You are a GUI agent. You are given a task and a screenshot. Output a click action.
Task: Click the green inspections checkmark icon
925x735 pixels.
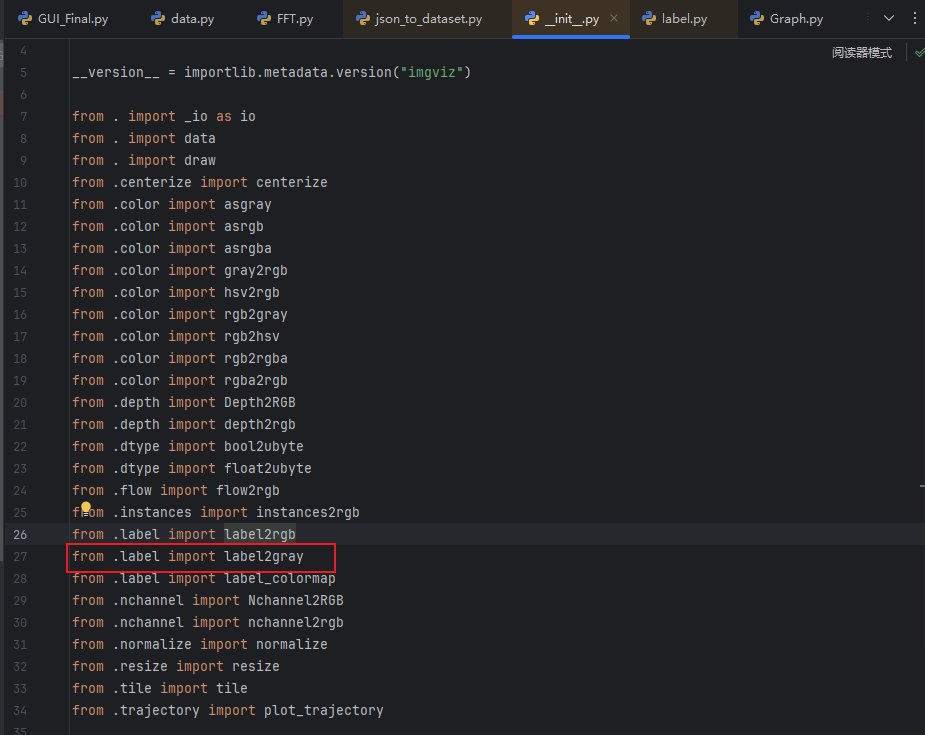click(x=918, y=51)
